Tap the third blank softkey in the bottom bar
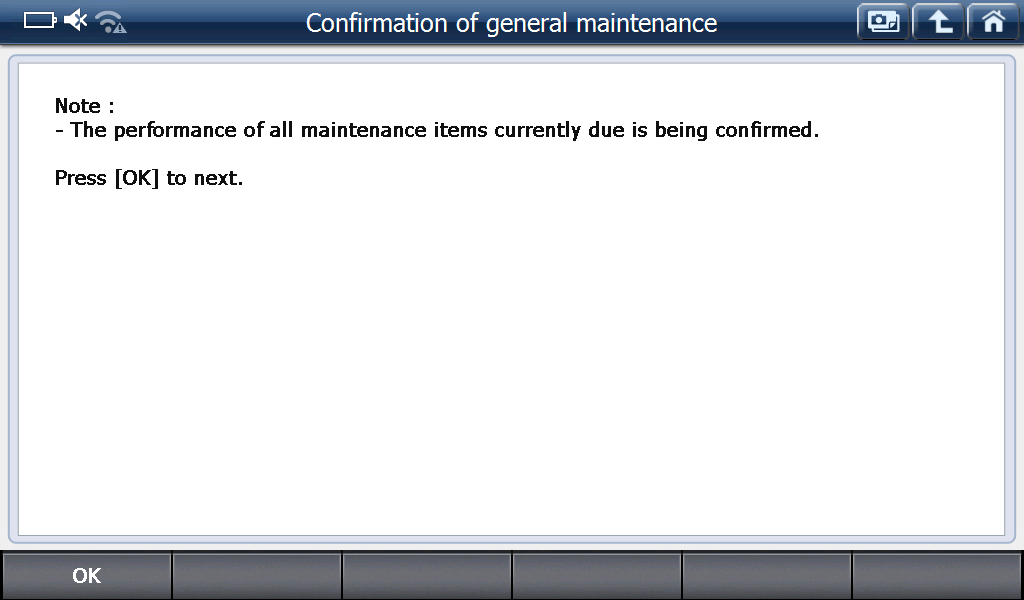 [x=427, y=575]
